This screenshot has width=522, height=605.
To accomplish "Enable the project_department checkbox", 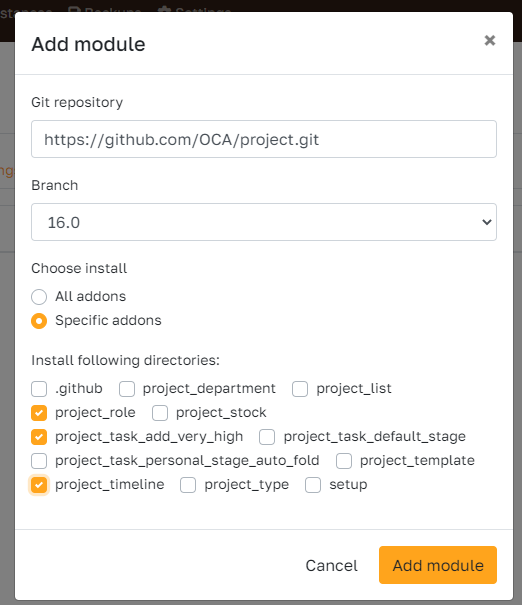I will point(127,389).
